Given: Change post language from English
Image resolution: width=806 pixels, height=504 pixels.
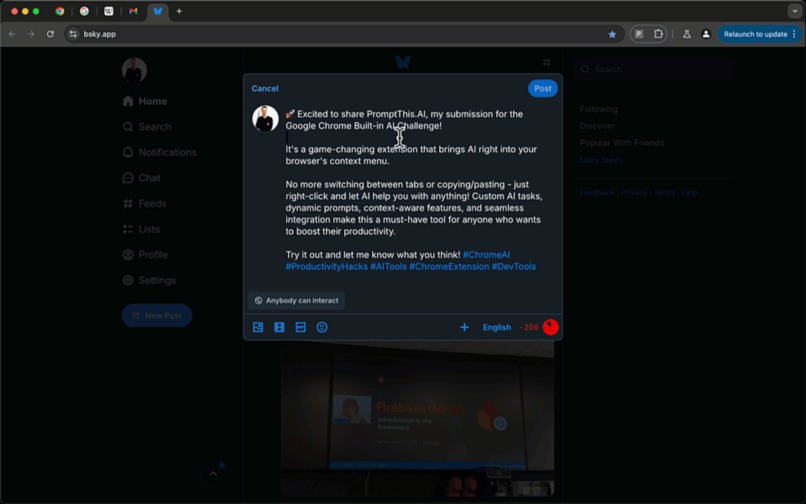Looking at the screenshot, I should click(x=497, y=327).
